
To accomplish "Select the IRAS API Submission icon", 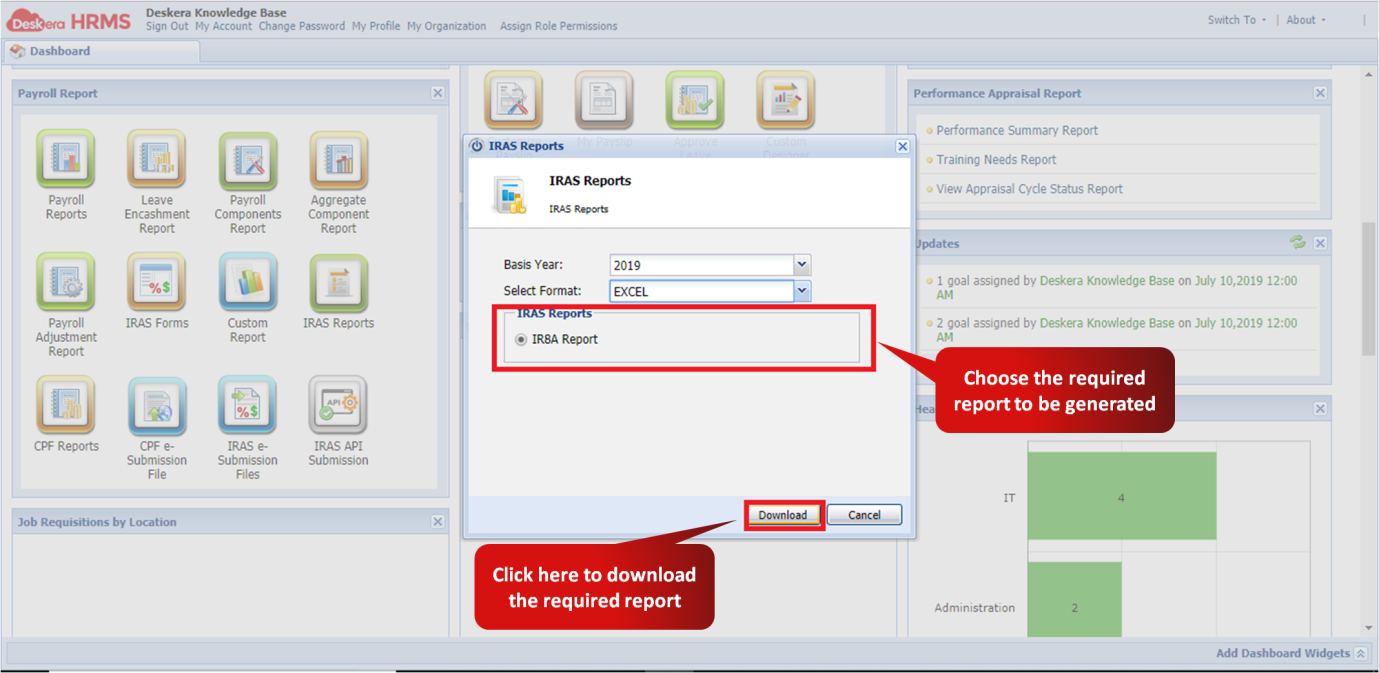I will click(338, 406).
